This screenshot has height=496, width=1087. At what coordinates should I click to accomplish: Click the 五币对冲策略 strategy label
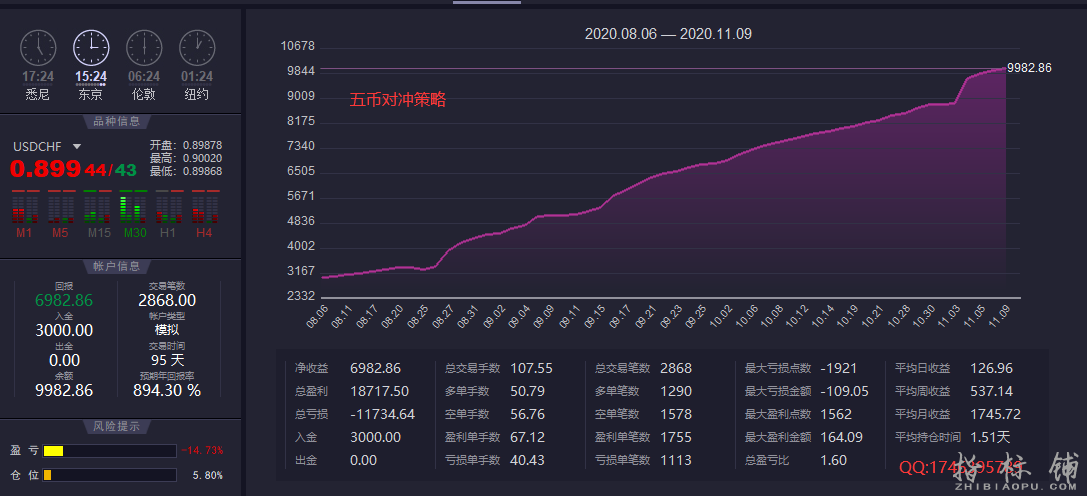click(x=397, y=100)
